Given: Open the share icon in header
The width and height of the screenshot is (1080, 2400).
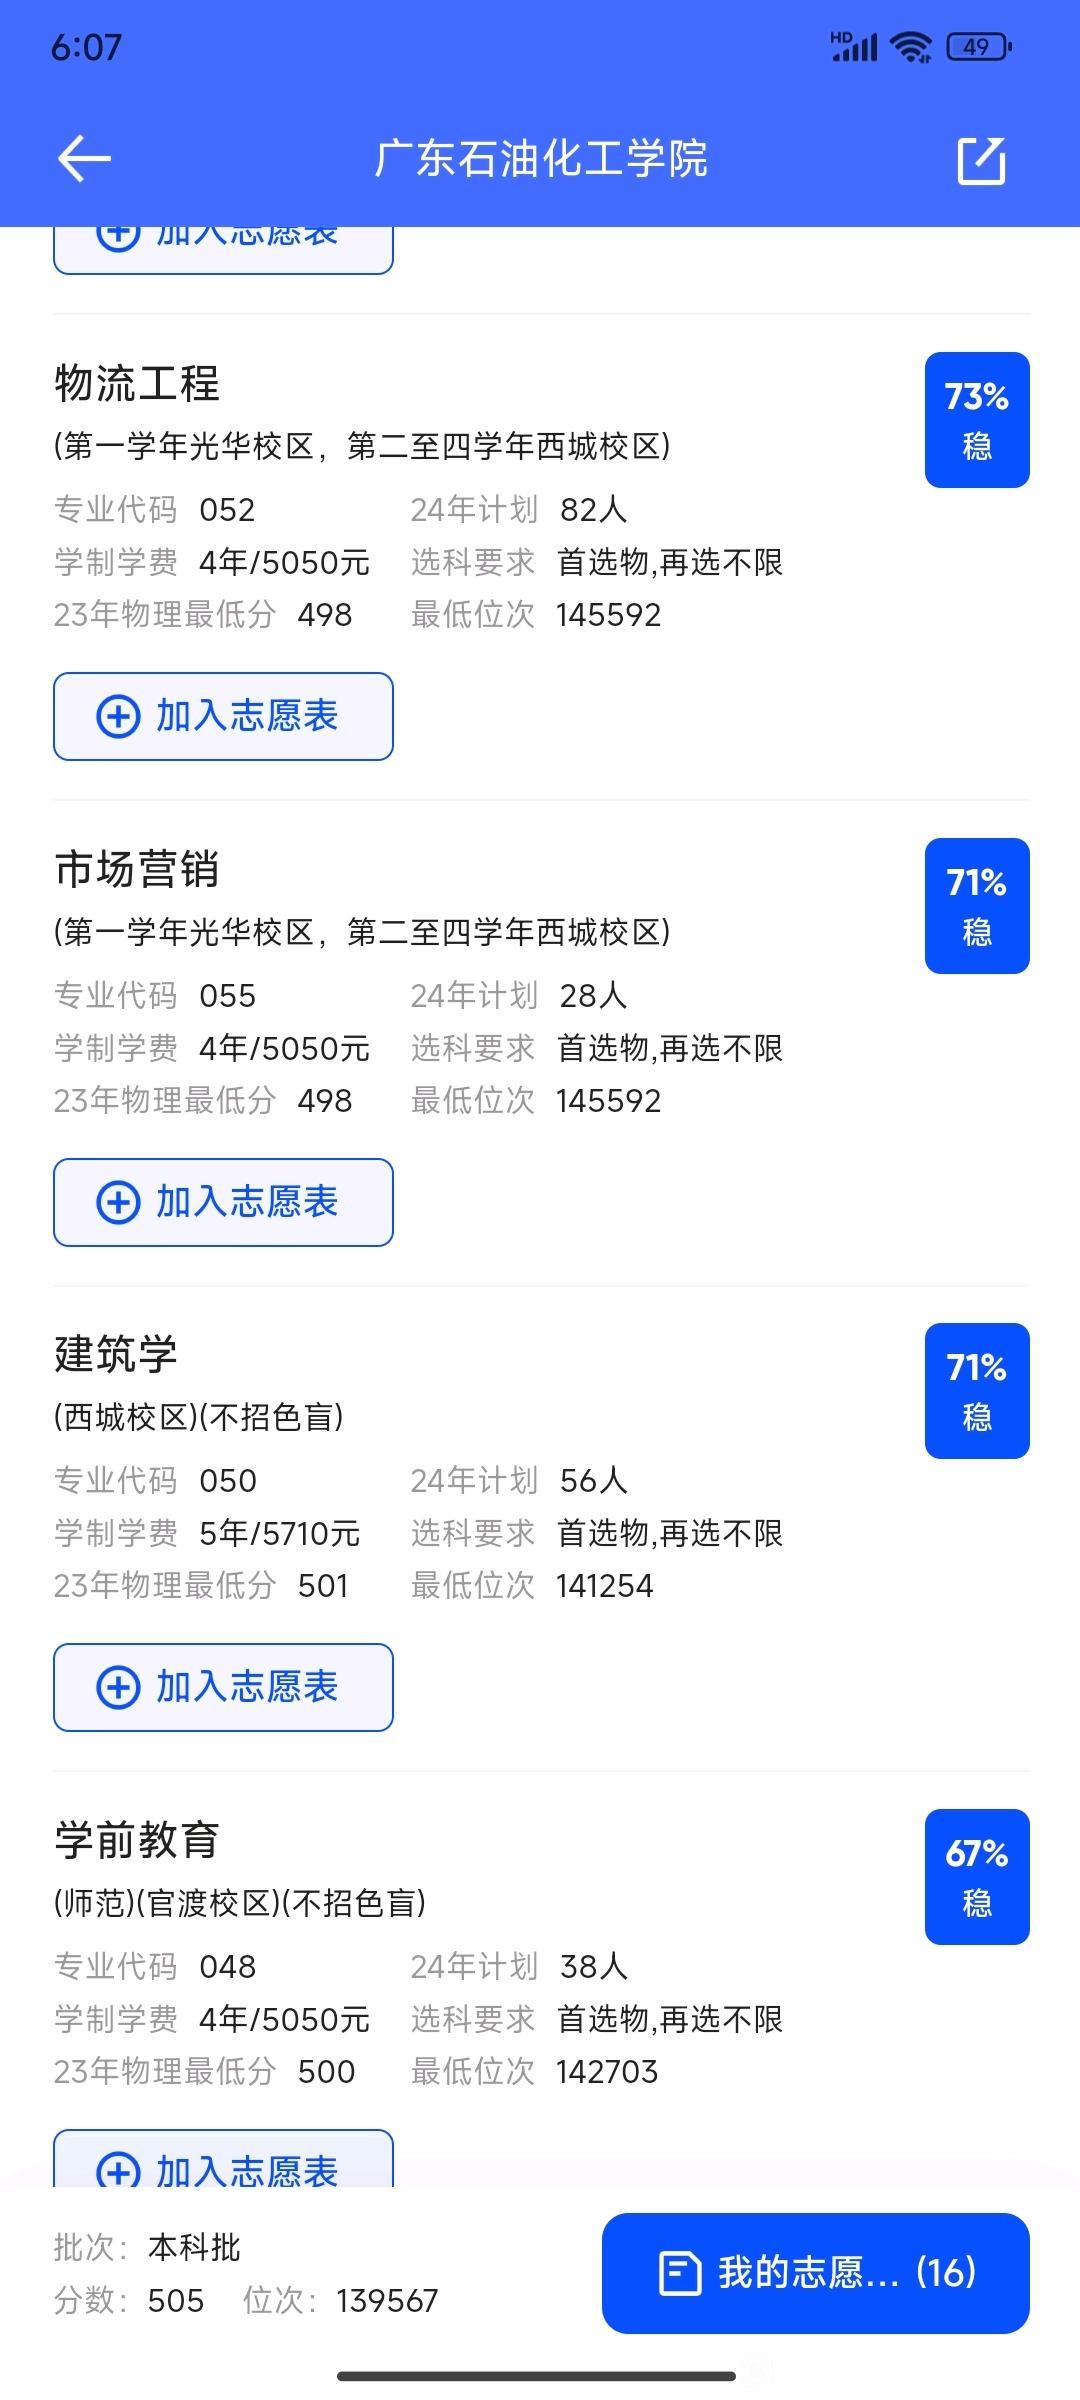Looking at the screenshot, I should coord(981,160).
